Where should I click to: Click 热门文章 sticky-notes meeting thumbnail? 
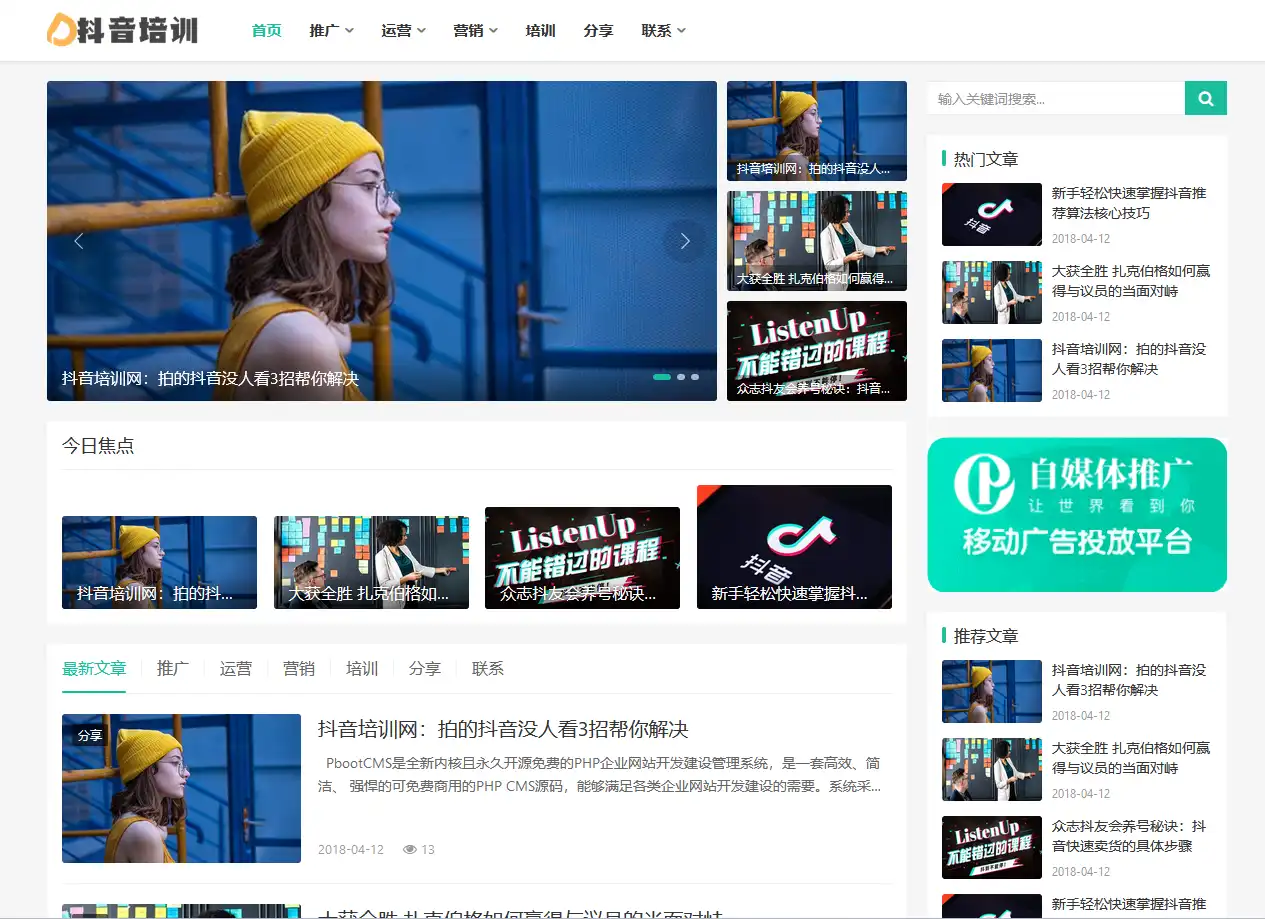pyautogui.click(x=992, y=292)
